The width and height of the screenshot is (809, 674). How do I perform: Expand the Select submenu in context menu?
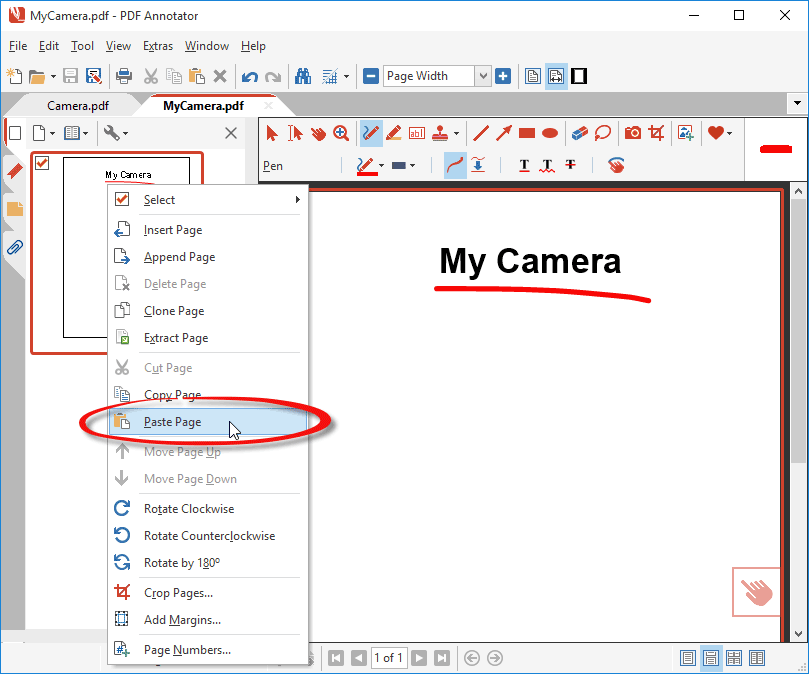(296, 199)
